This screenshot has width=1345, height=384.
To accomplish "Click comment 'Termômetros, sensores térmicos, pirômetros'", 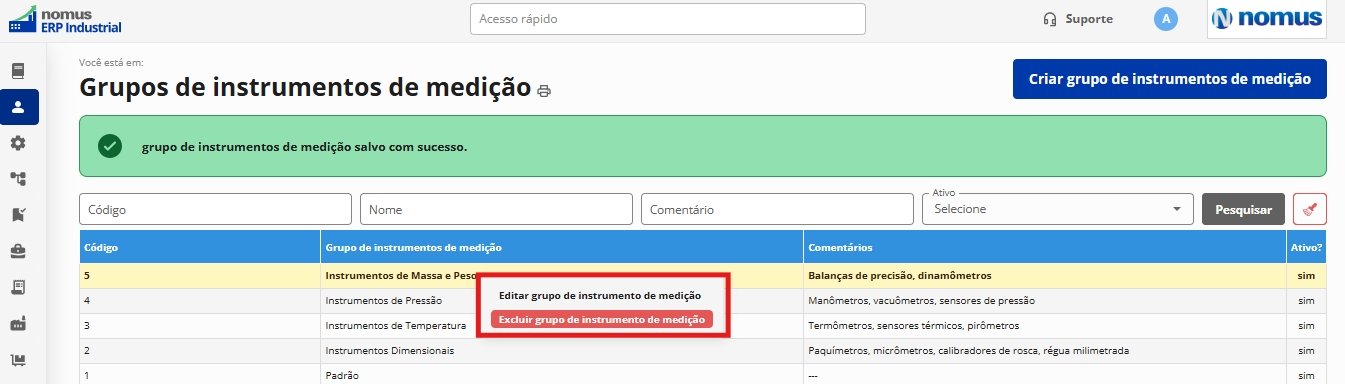I will click(x=914, y=325).
